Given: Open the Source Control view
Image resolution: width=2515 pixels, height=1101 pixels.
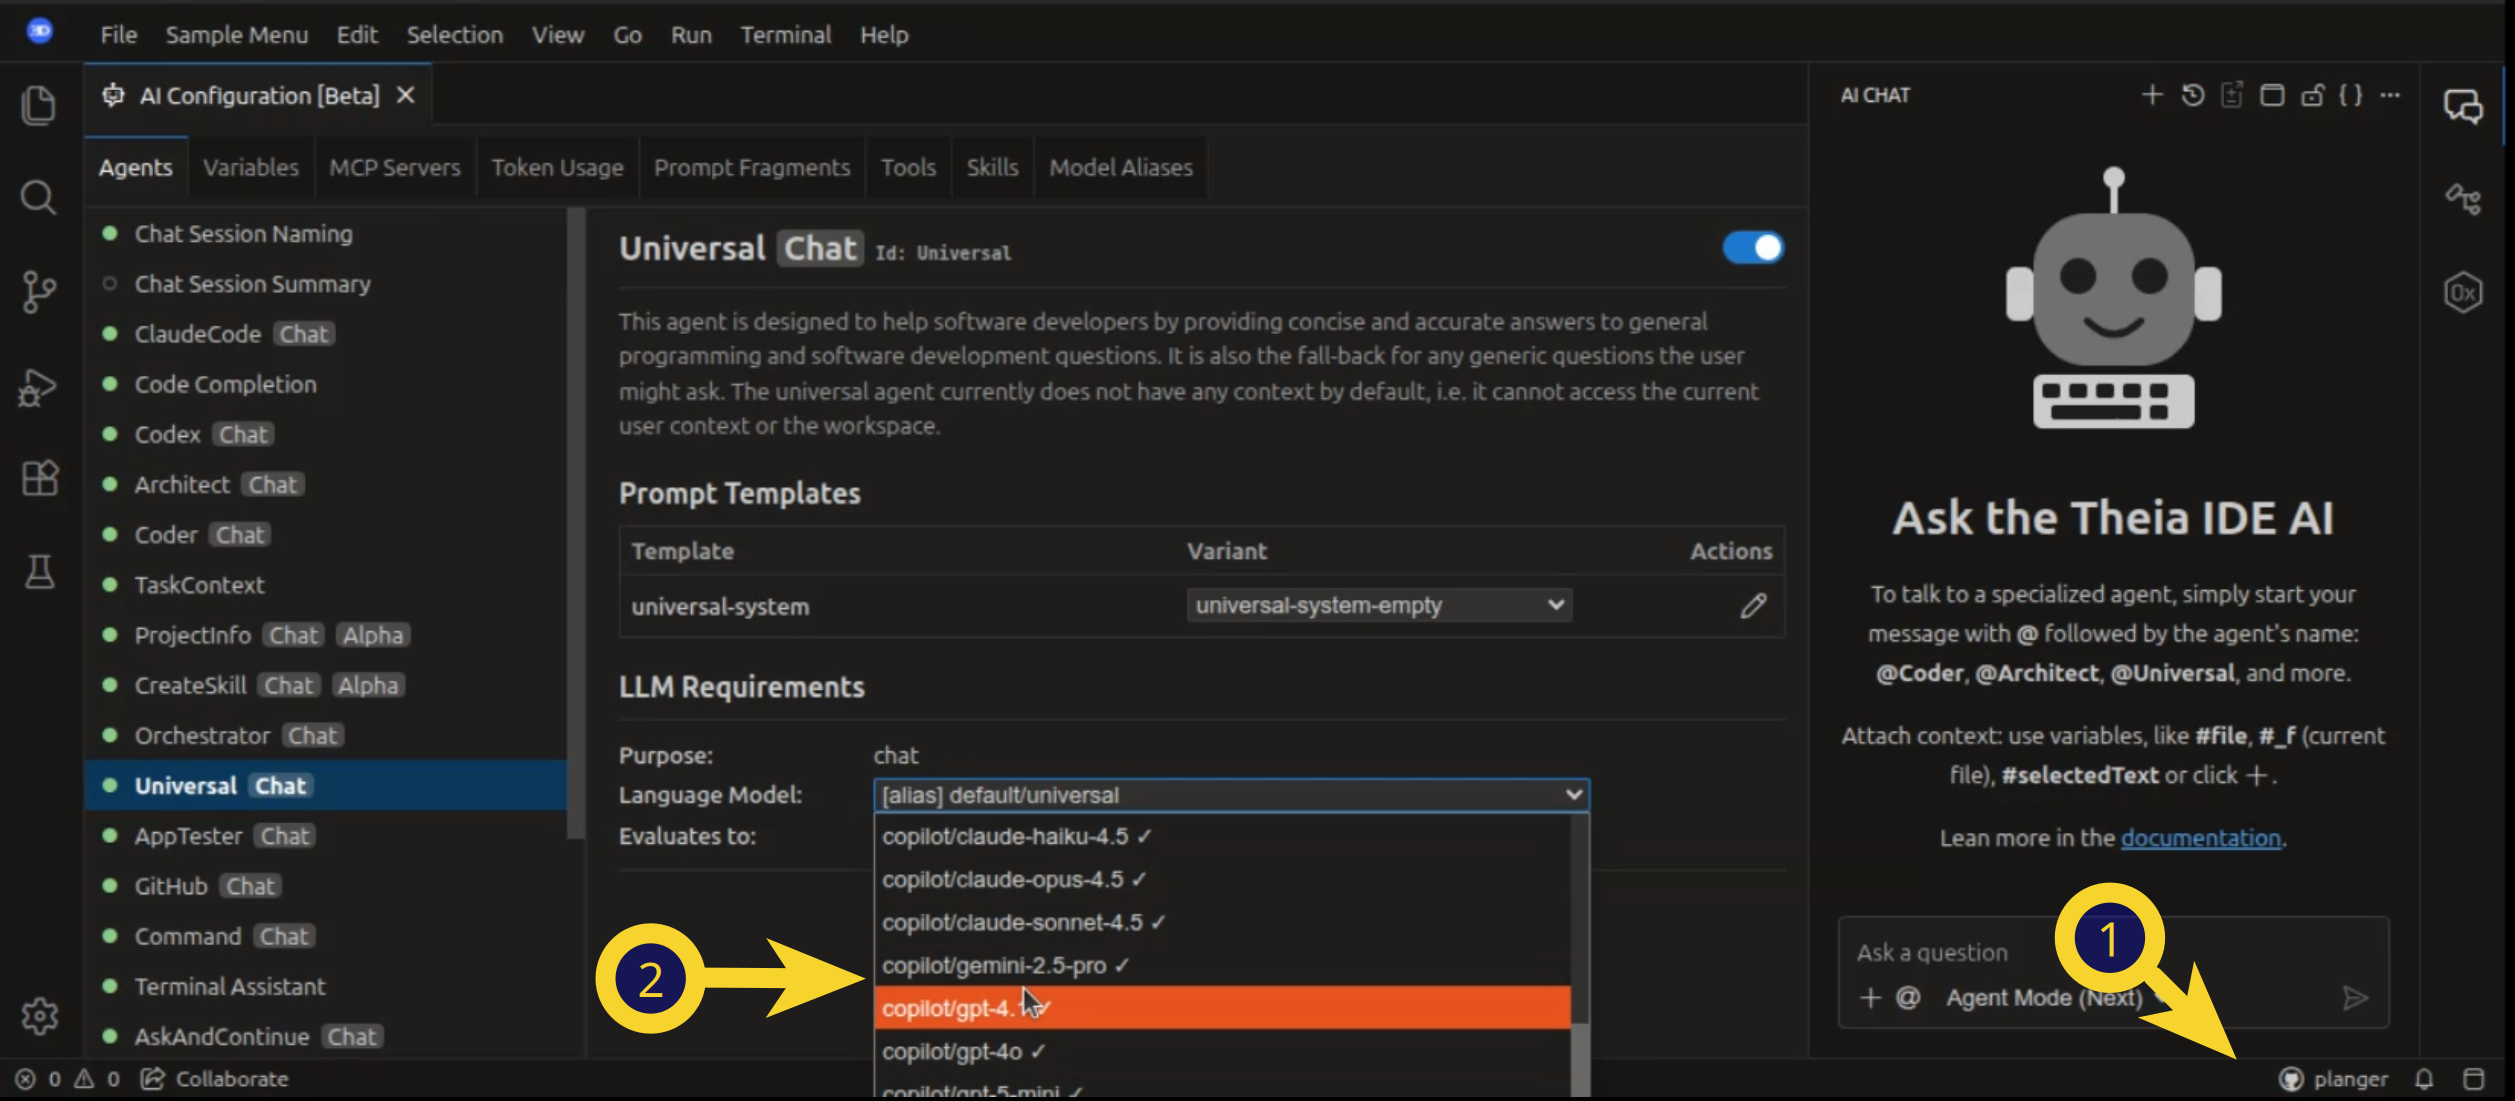Looking at the screenshot, I should coord(39,292).
